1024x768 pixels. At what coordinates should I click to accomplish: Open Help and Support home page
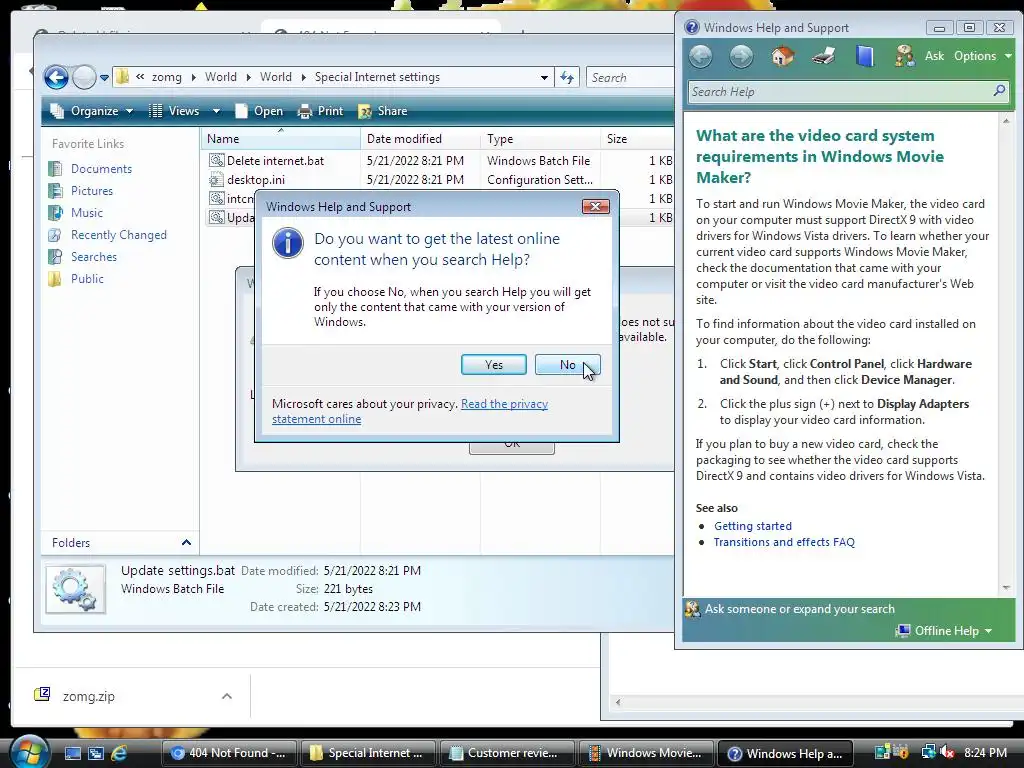(782, 57)
